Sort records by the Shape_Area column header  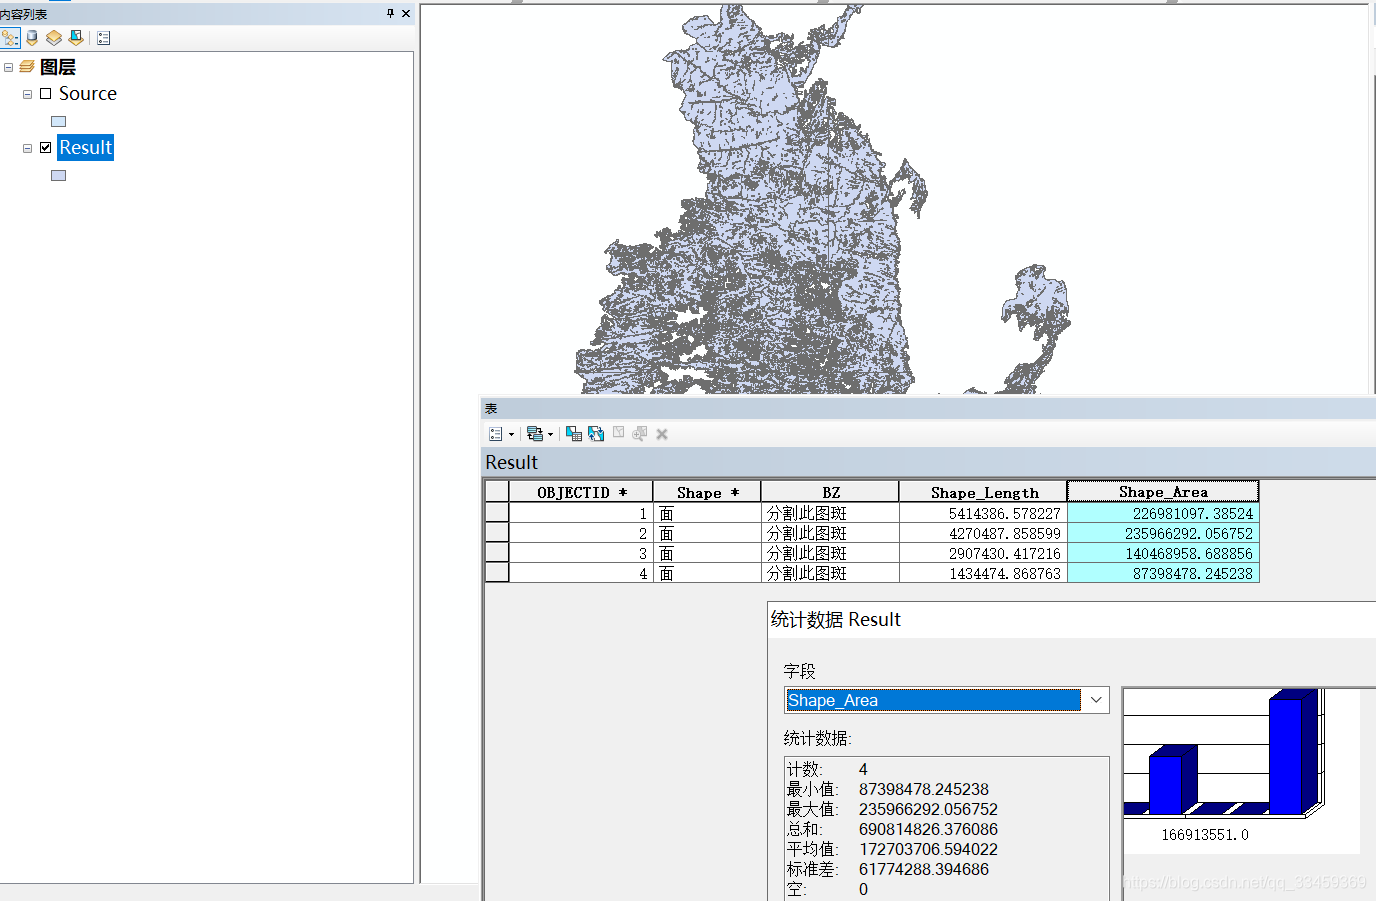tap(1163, 491)
